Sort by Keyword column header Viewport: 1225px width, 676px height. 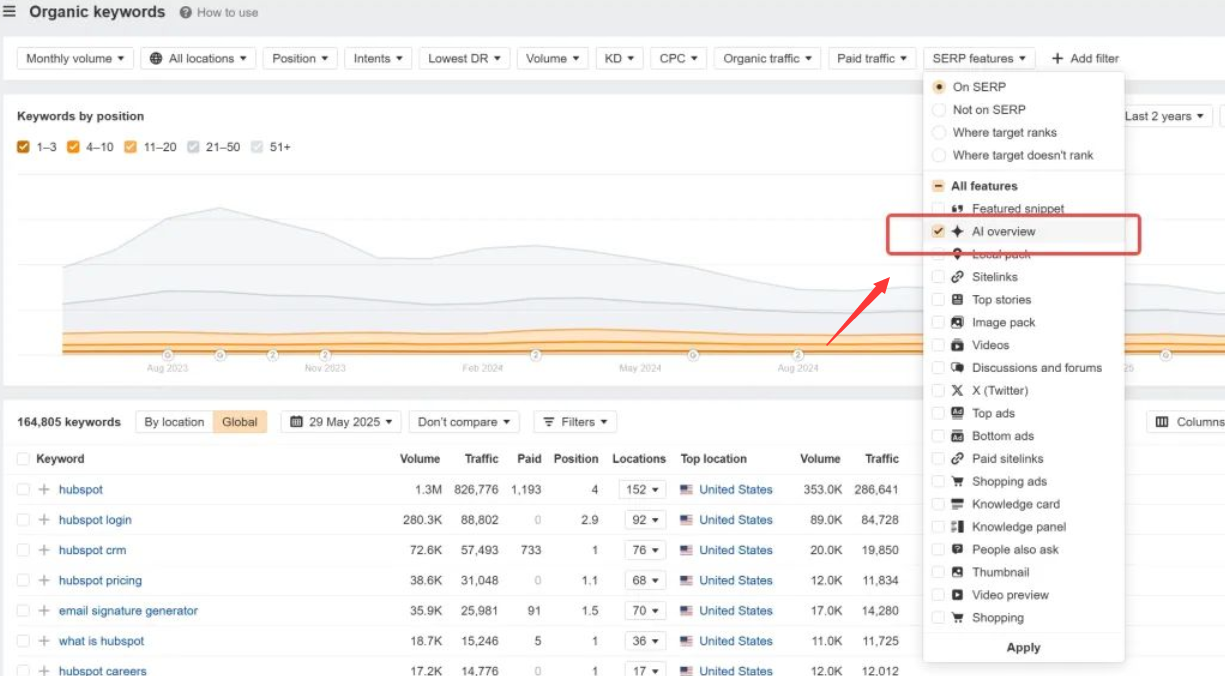(x=60, y=459)
